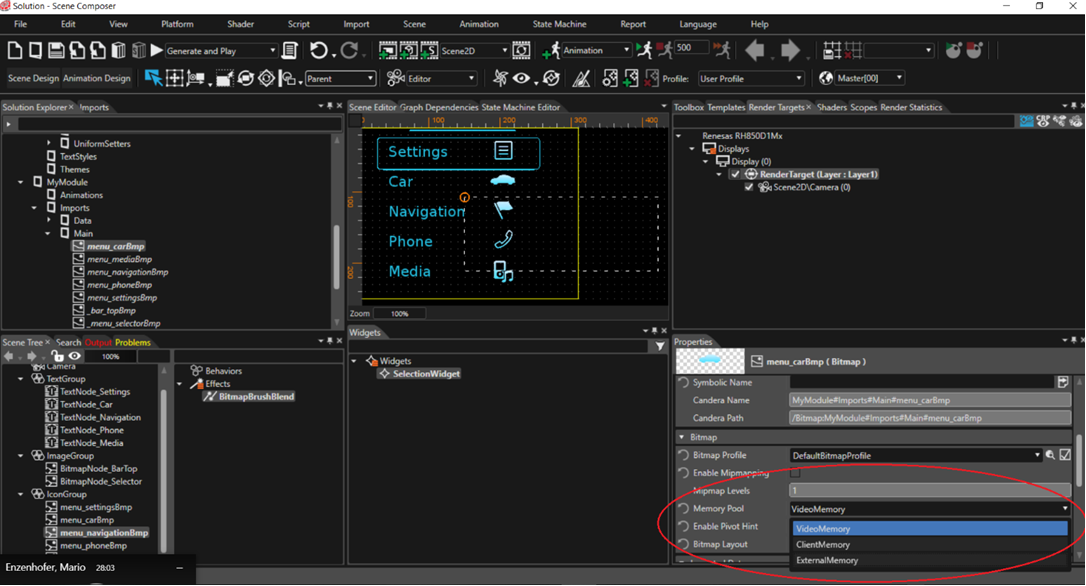The height and width of the screenshot is (586, 1086).
Task: Collapse the TextGroup node in Scene Tree
Action: point(21,379)
